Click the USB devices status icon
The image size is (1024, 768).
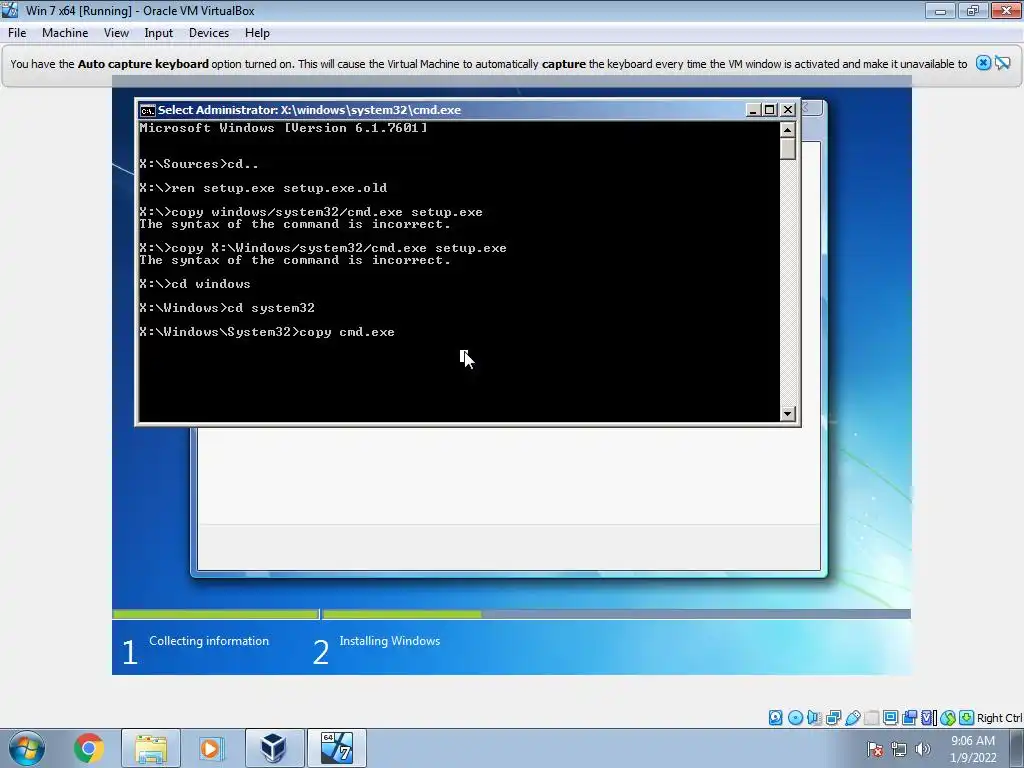(x=852, y=718)
